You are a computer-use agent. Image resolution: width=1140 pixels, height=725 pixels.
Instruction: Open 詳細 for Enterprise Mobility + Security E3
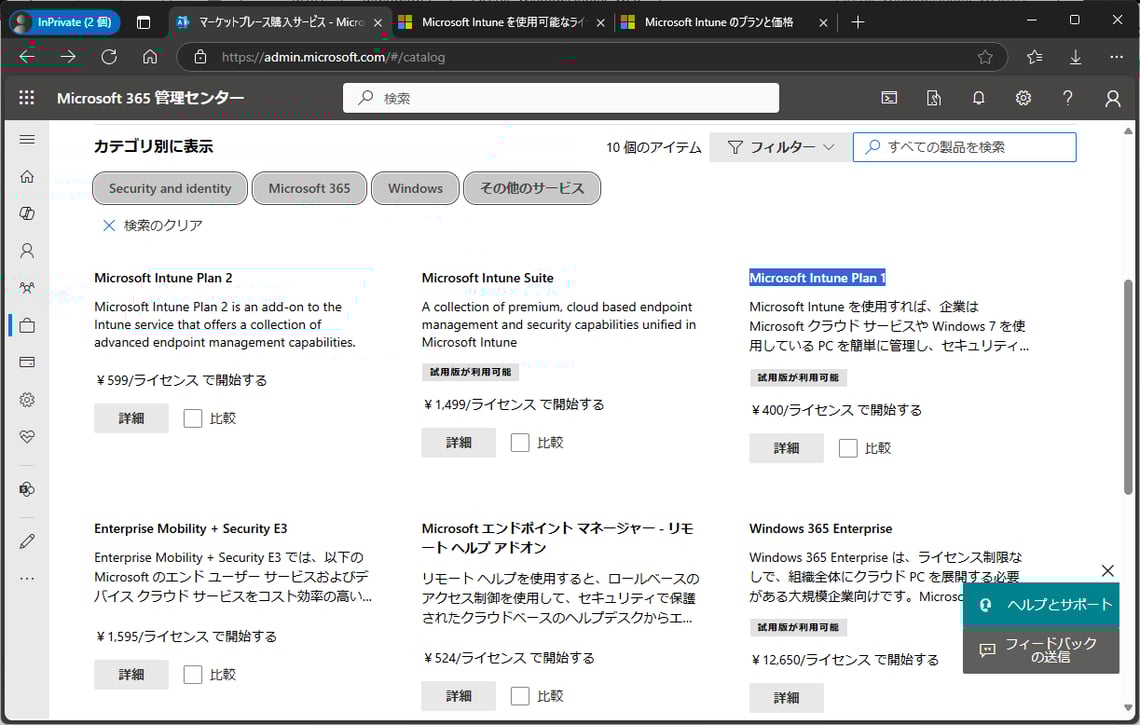[131, 674]
